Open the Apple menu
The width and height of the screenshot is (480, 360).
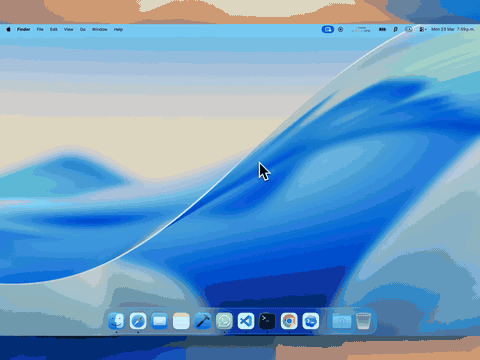click(9, 29)
